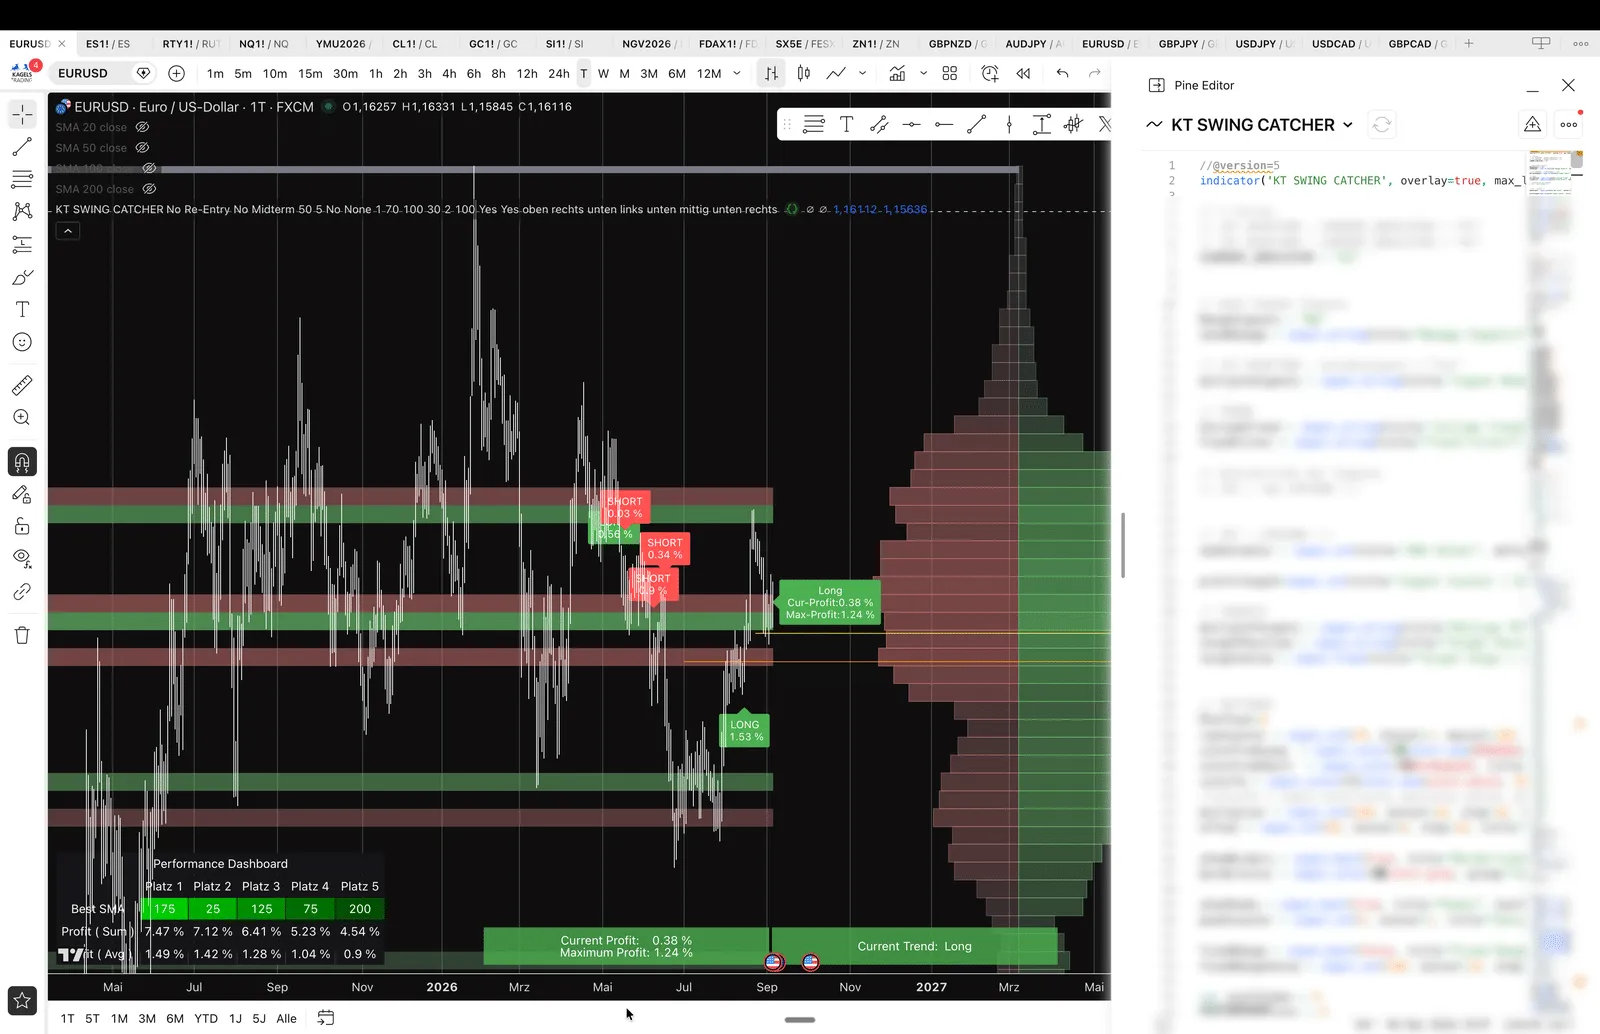Open the EURUSD symbol search box
Screen dimensions: 1600x1034
83,73
